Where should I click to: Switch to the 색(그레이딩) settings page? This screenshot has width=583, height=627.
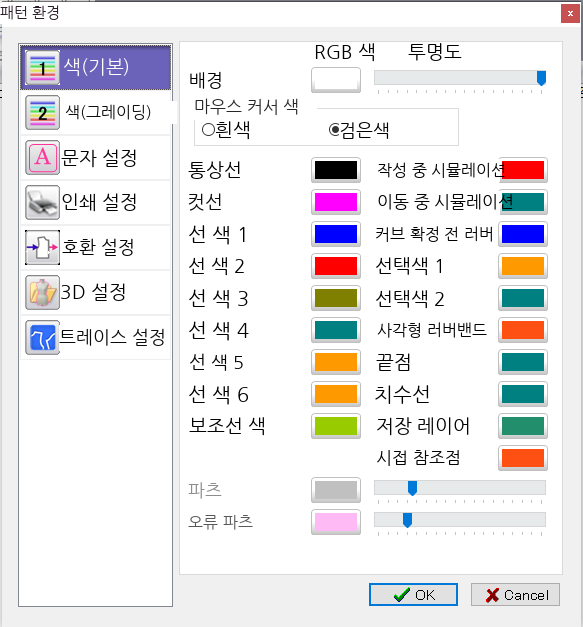coord(96,112)
